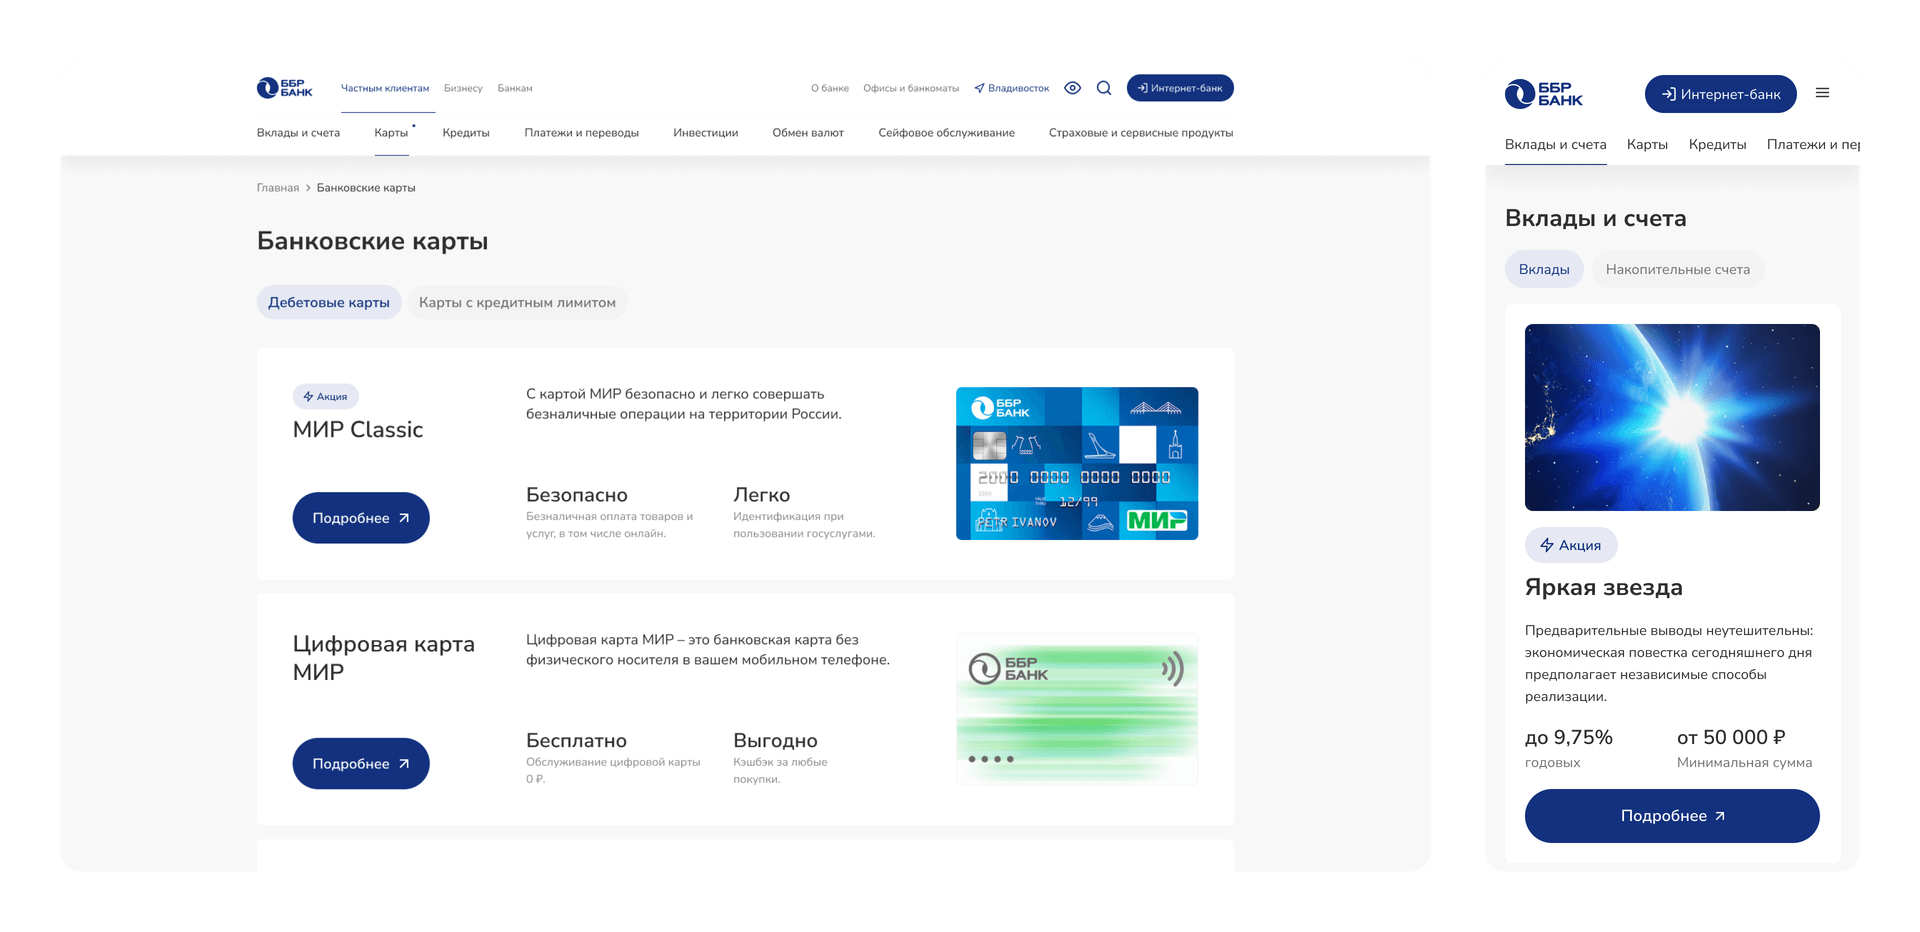Click the BBR Bank logo in desktop header
Viewport: 1920px width, 932px height.
[284, 88]
